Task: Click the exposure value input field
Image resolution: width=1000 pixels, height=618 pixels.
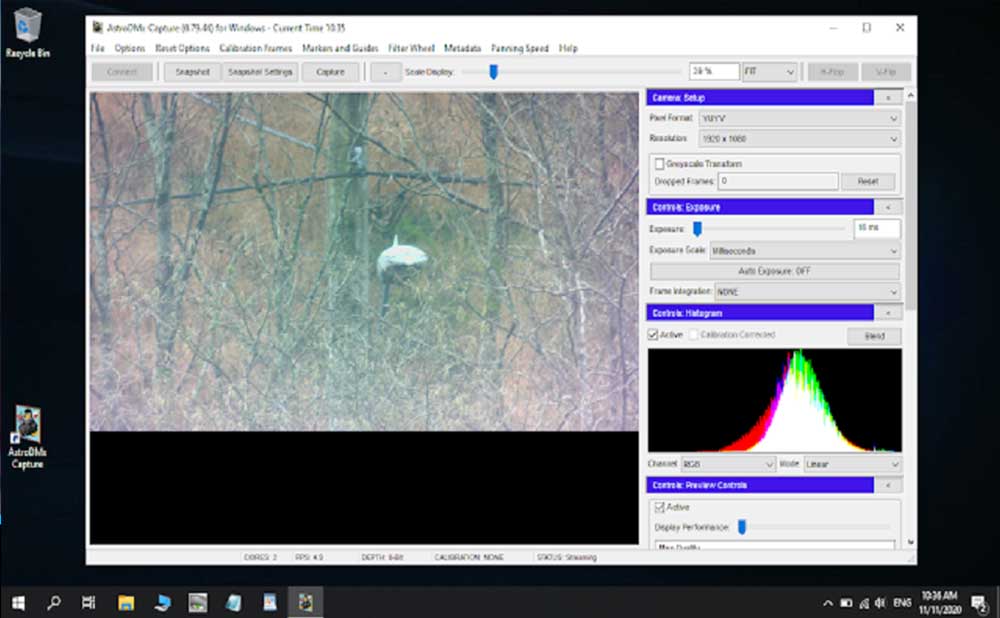Action: (876, 229)
